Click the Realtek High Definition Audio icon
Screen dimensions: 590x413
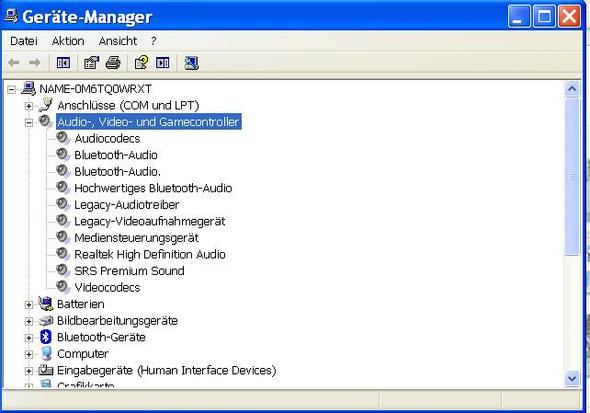pos(63,254)
